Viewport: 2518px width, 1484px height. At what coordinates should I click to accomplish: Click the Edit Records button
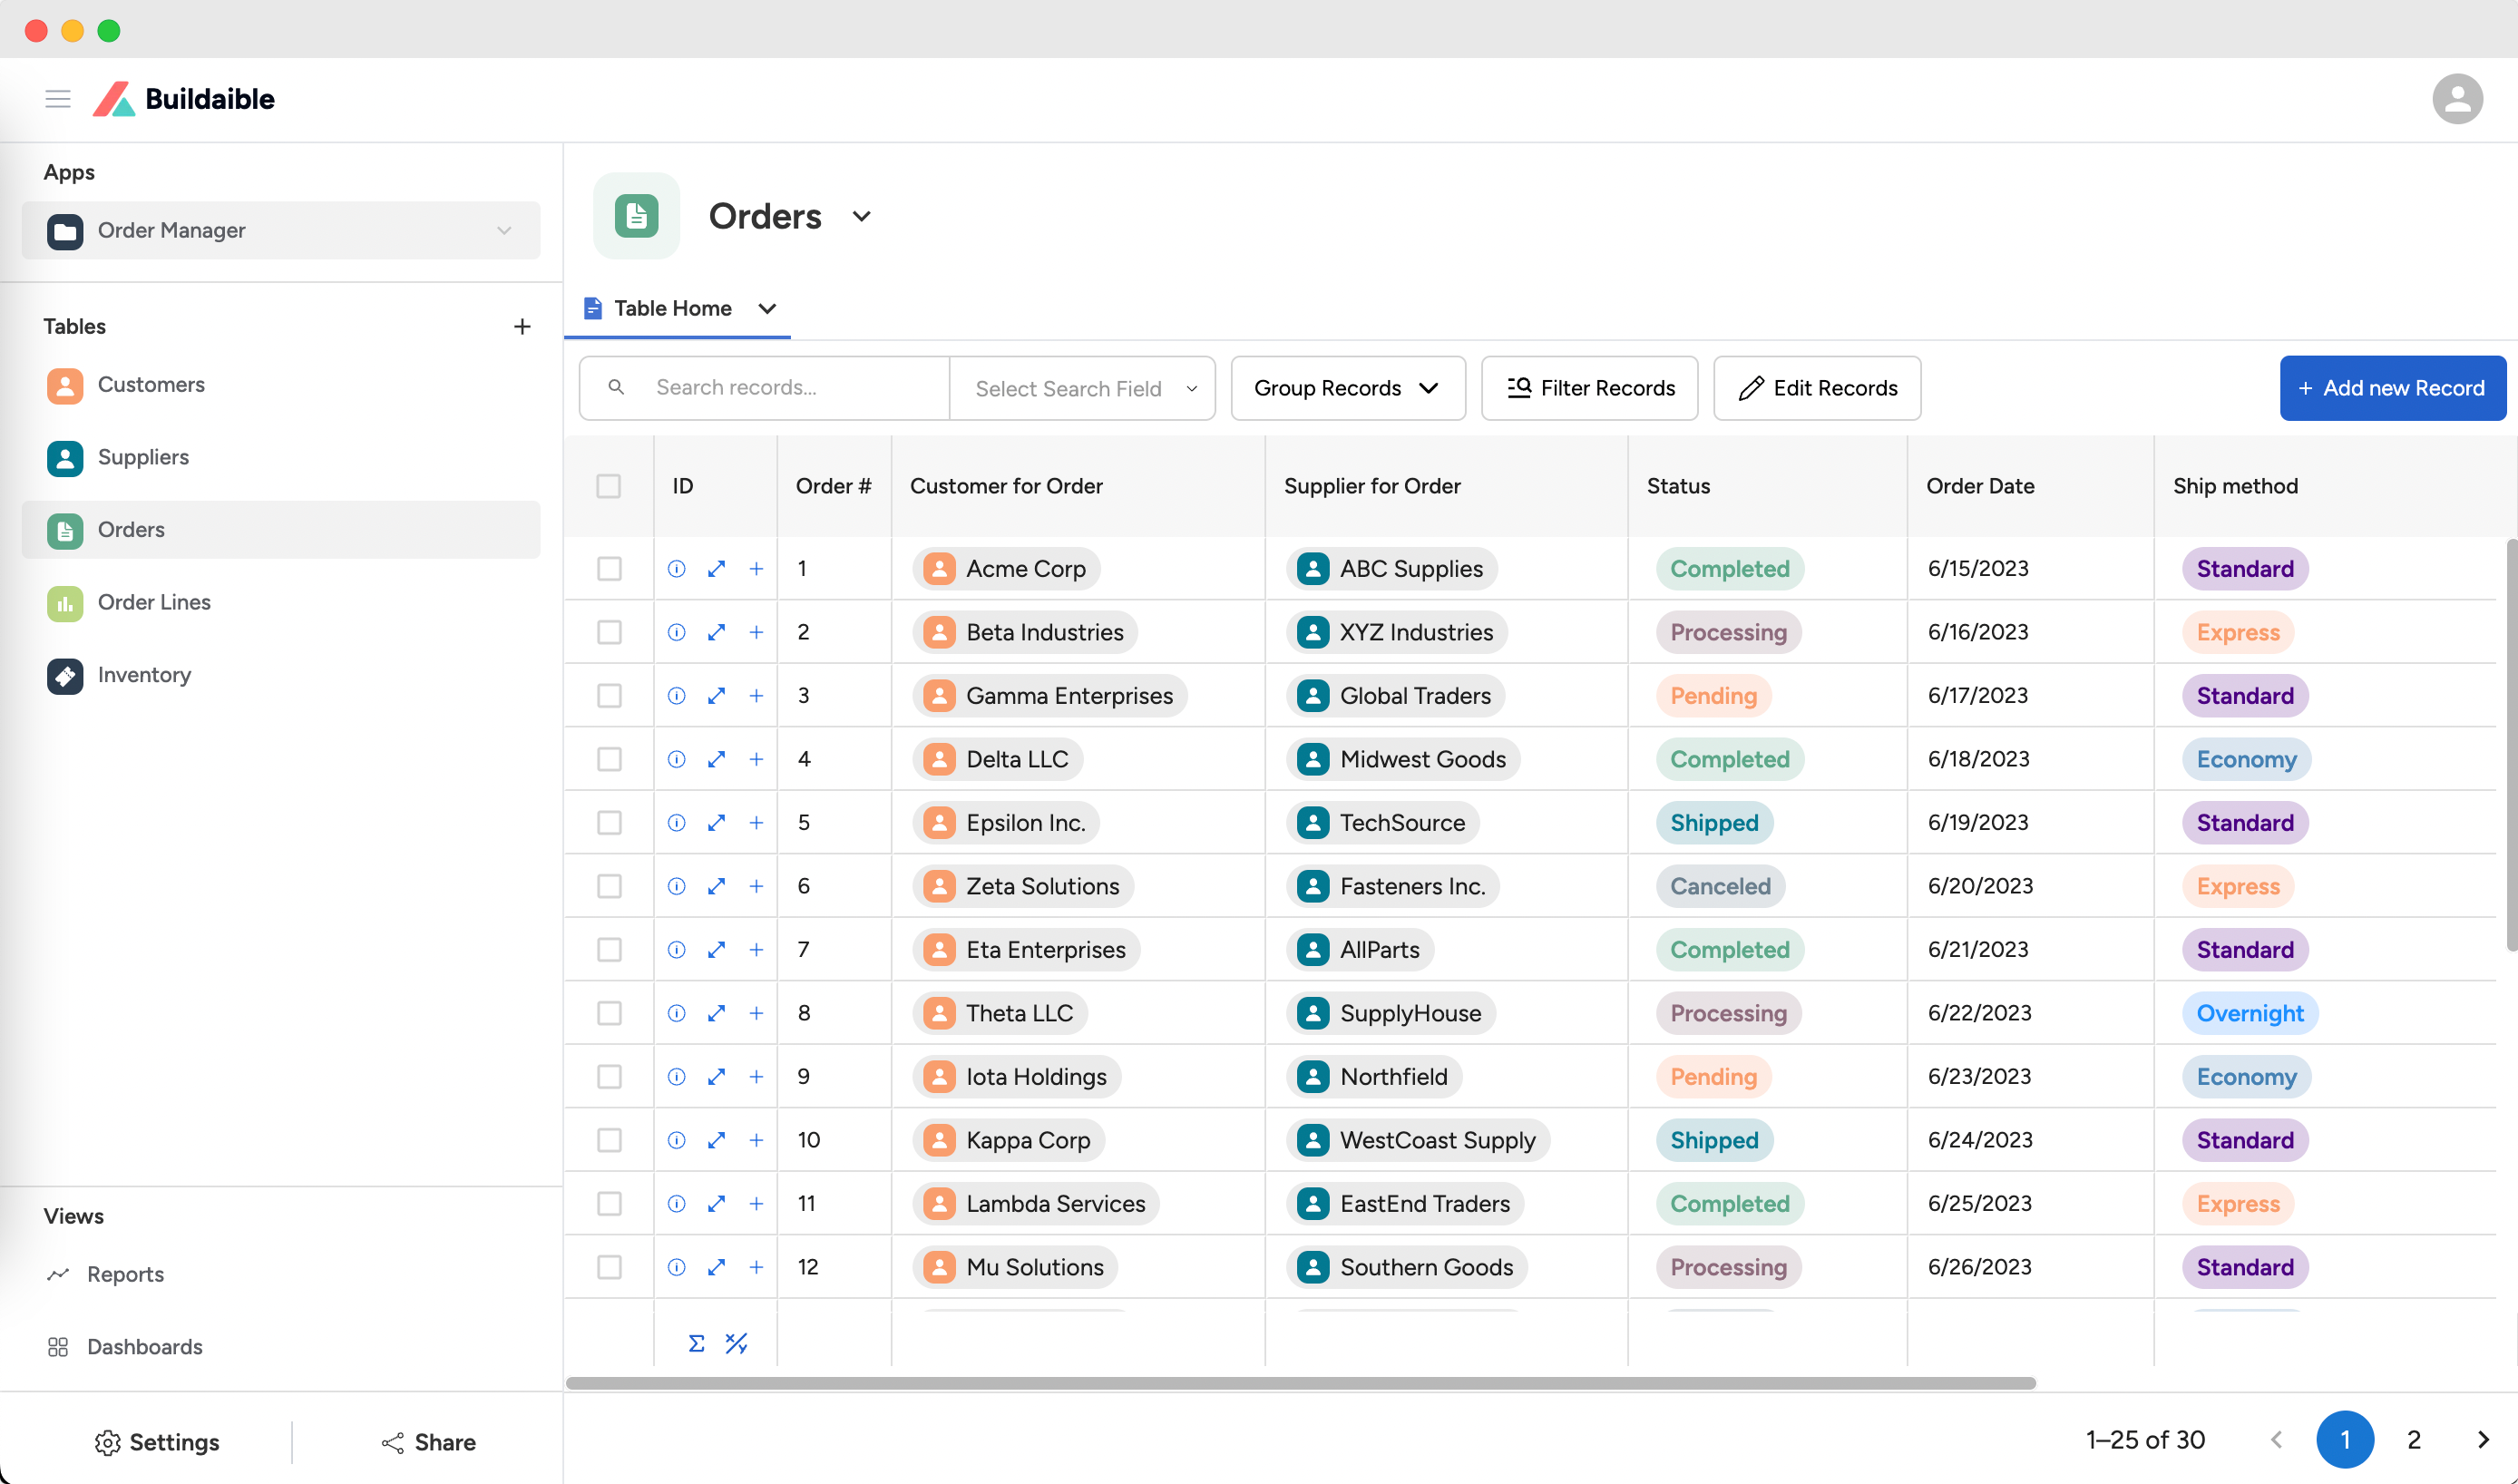1816,388
